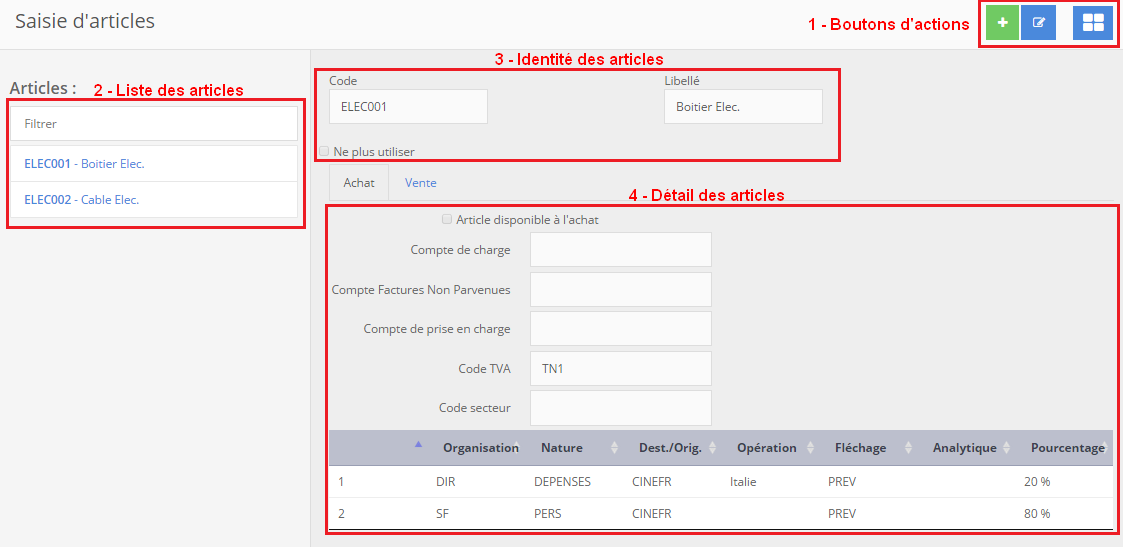Open the grid tiles view icon
Screen dimensions: 1123x547
(x=1092, y=23)
